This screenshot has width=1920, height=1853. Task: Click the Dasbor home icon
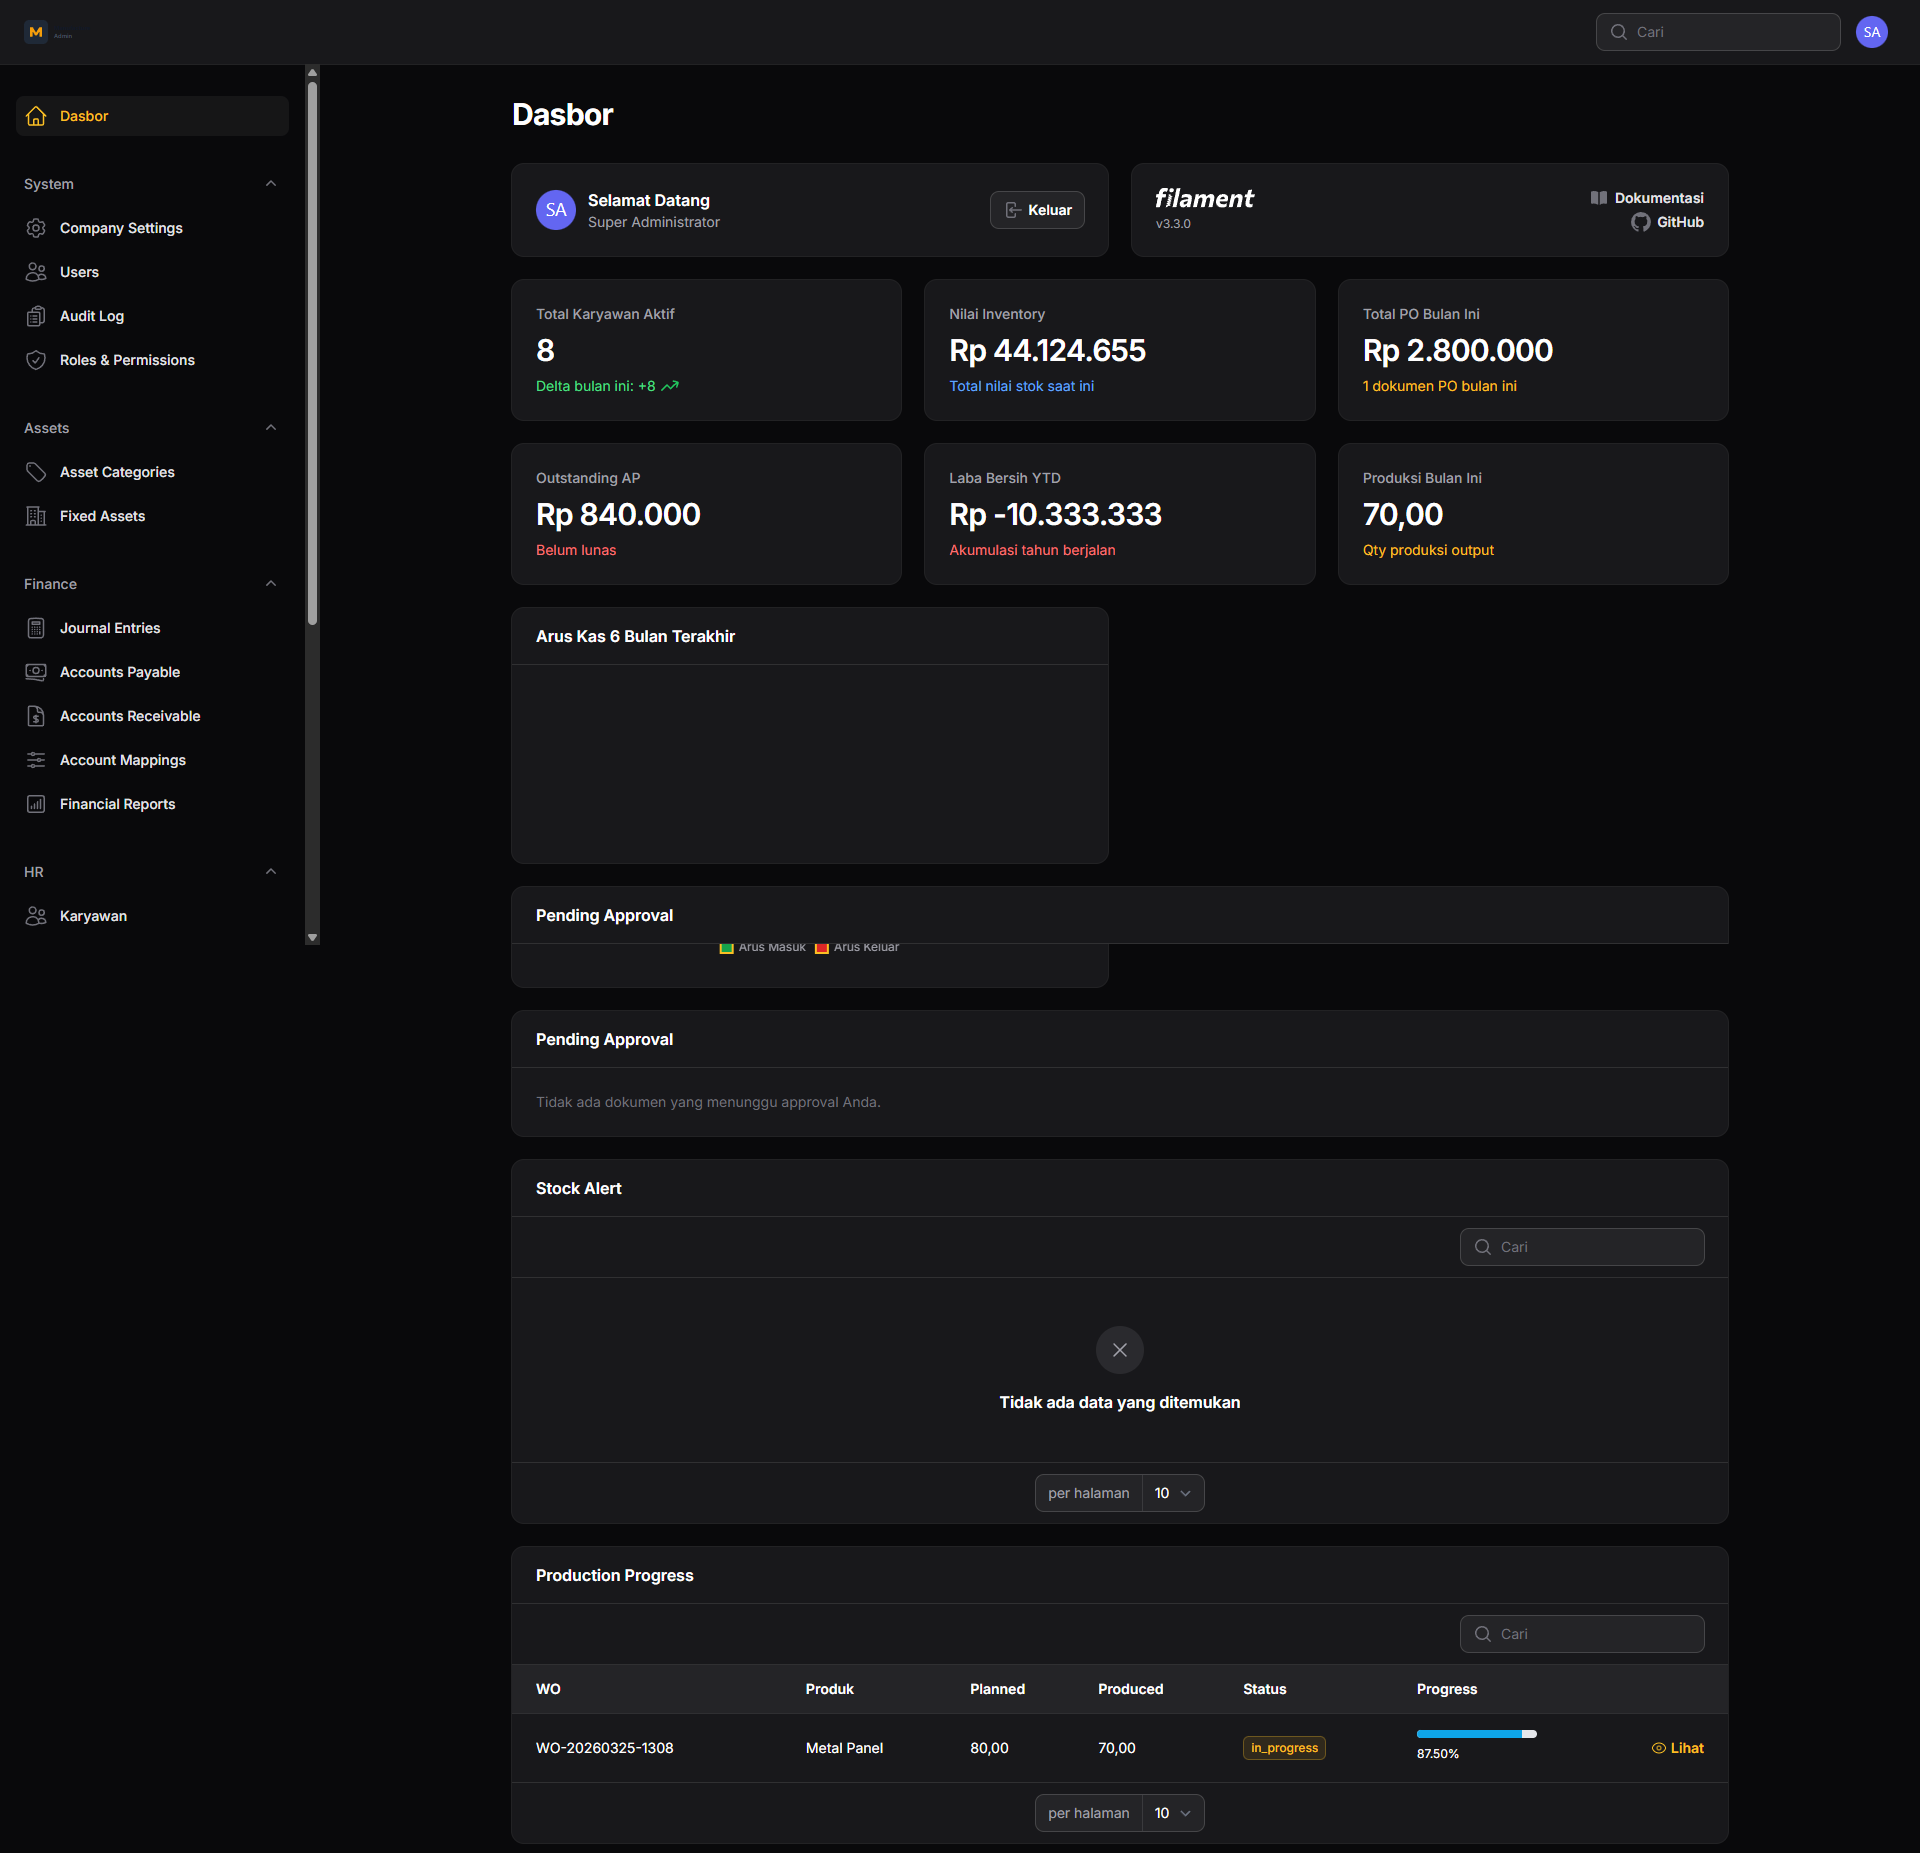tap(36, 116)
